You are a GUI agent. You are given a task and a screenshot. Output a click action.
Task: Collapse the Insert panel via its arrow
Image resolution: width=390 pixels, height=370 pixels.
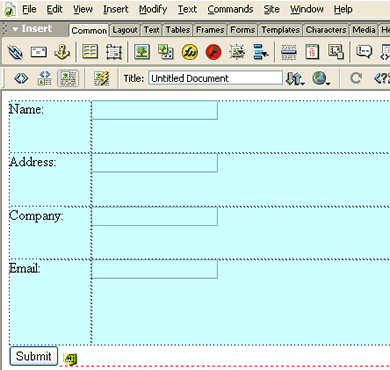point(15,29)
